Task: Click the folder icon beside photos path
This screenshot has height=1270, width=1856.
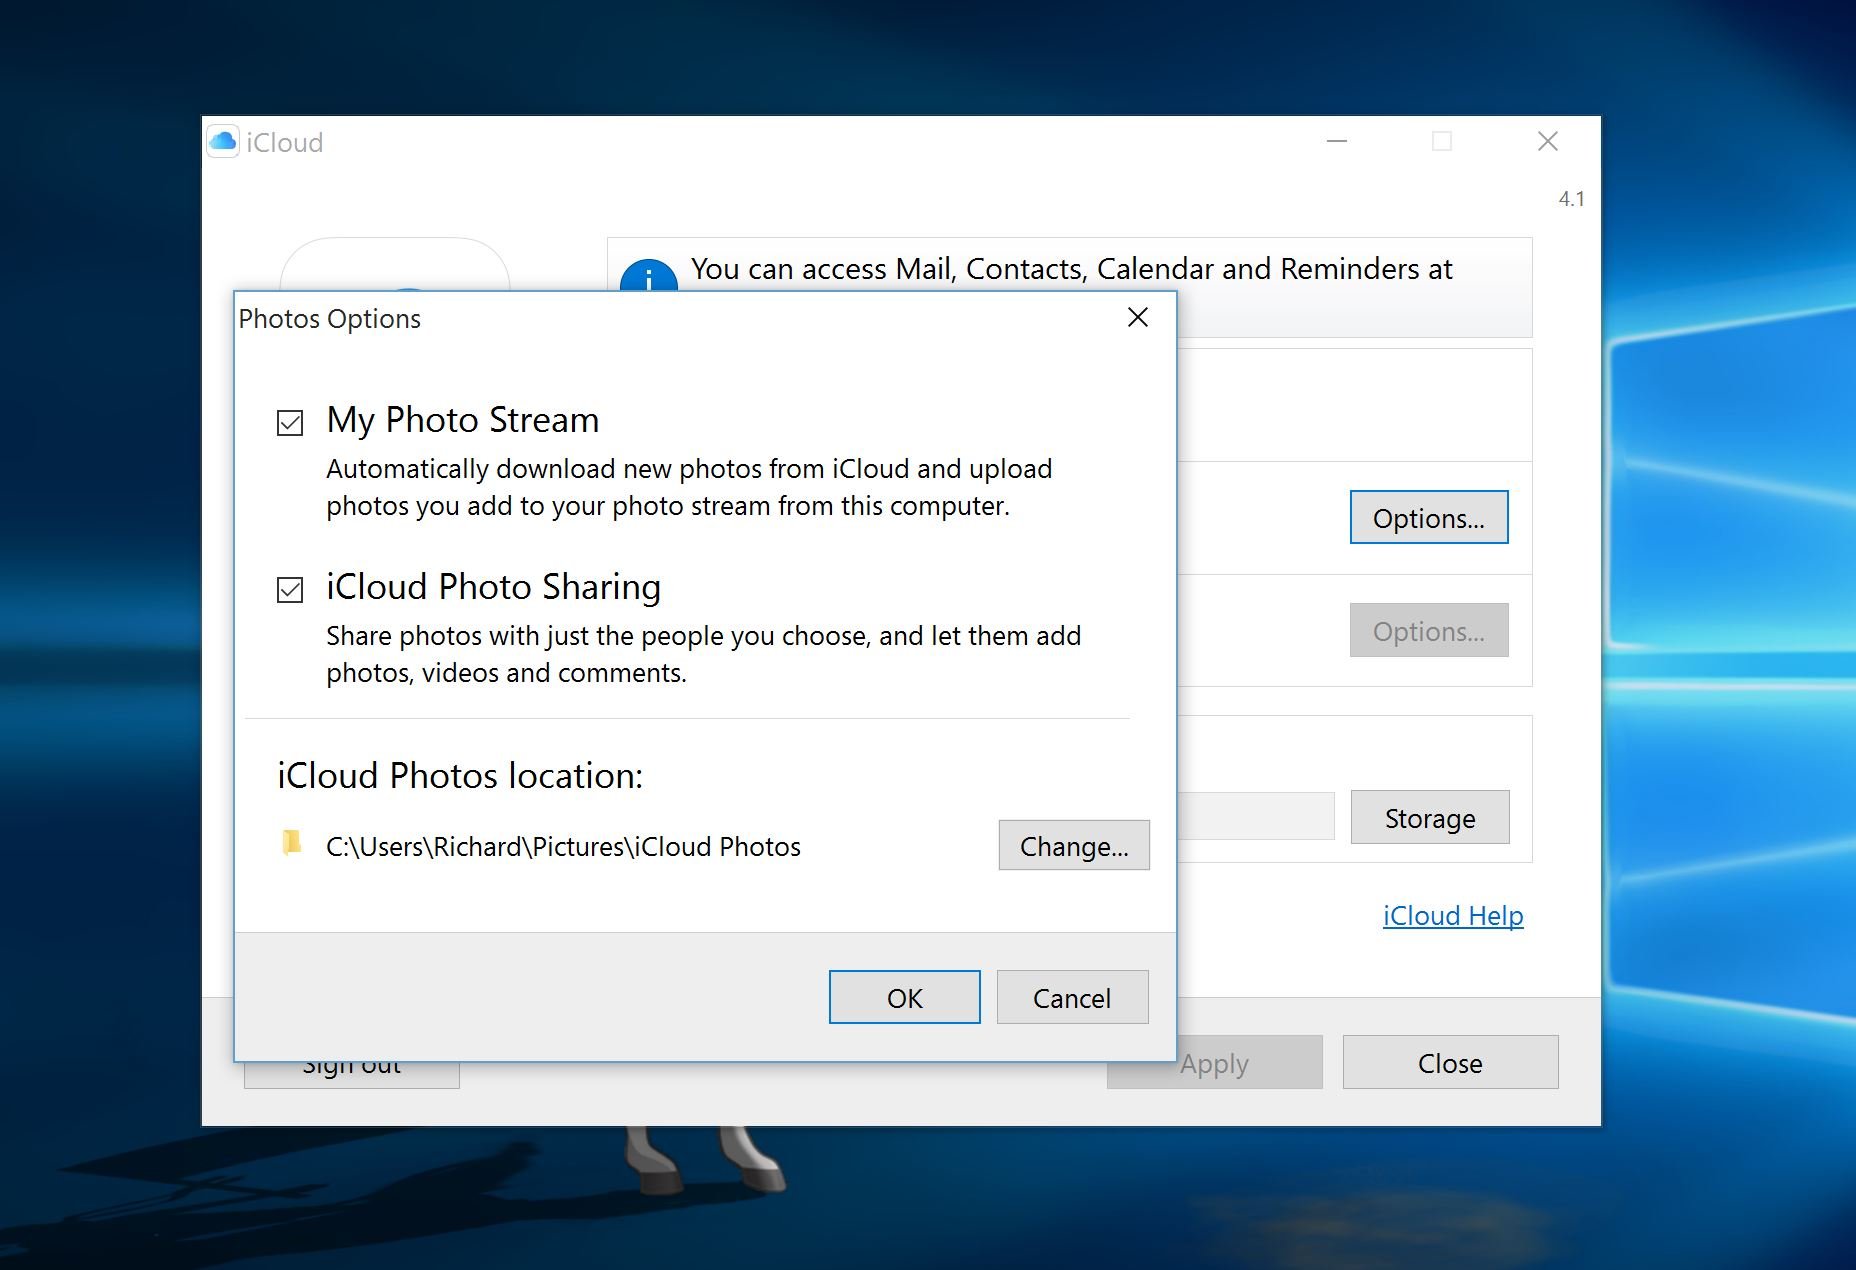Action: (x=291, y=843)
